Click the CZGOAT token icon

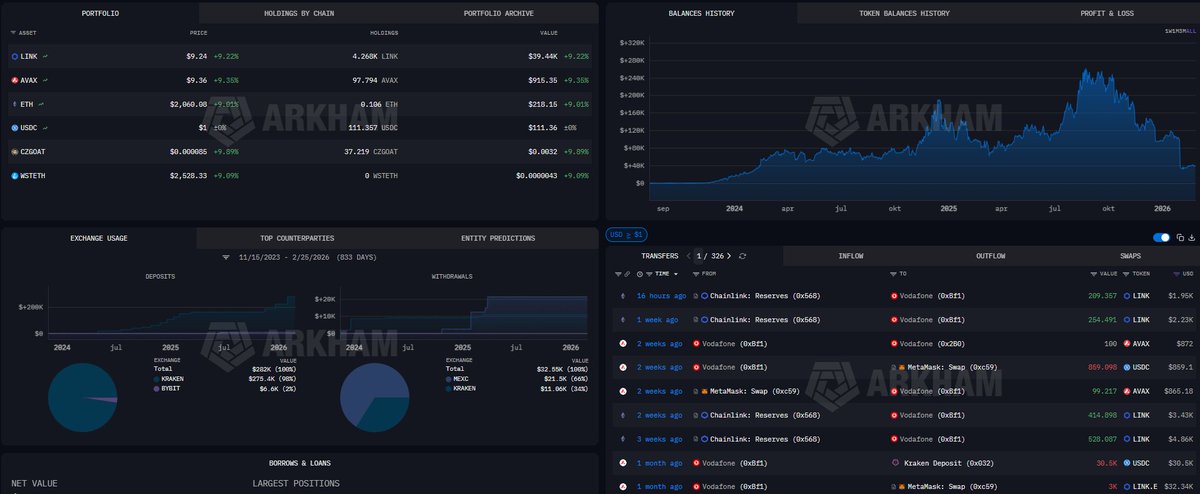(x=14, y=152)
